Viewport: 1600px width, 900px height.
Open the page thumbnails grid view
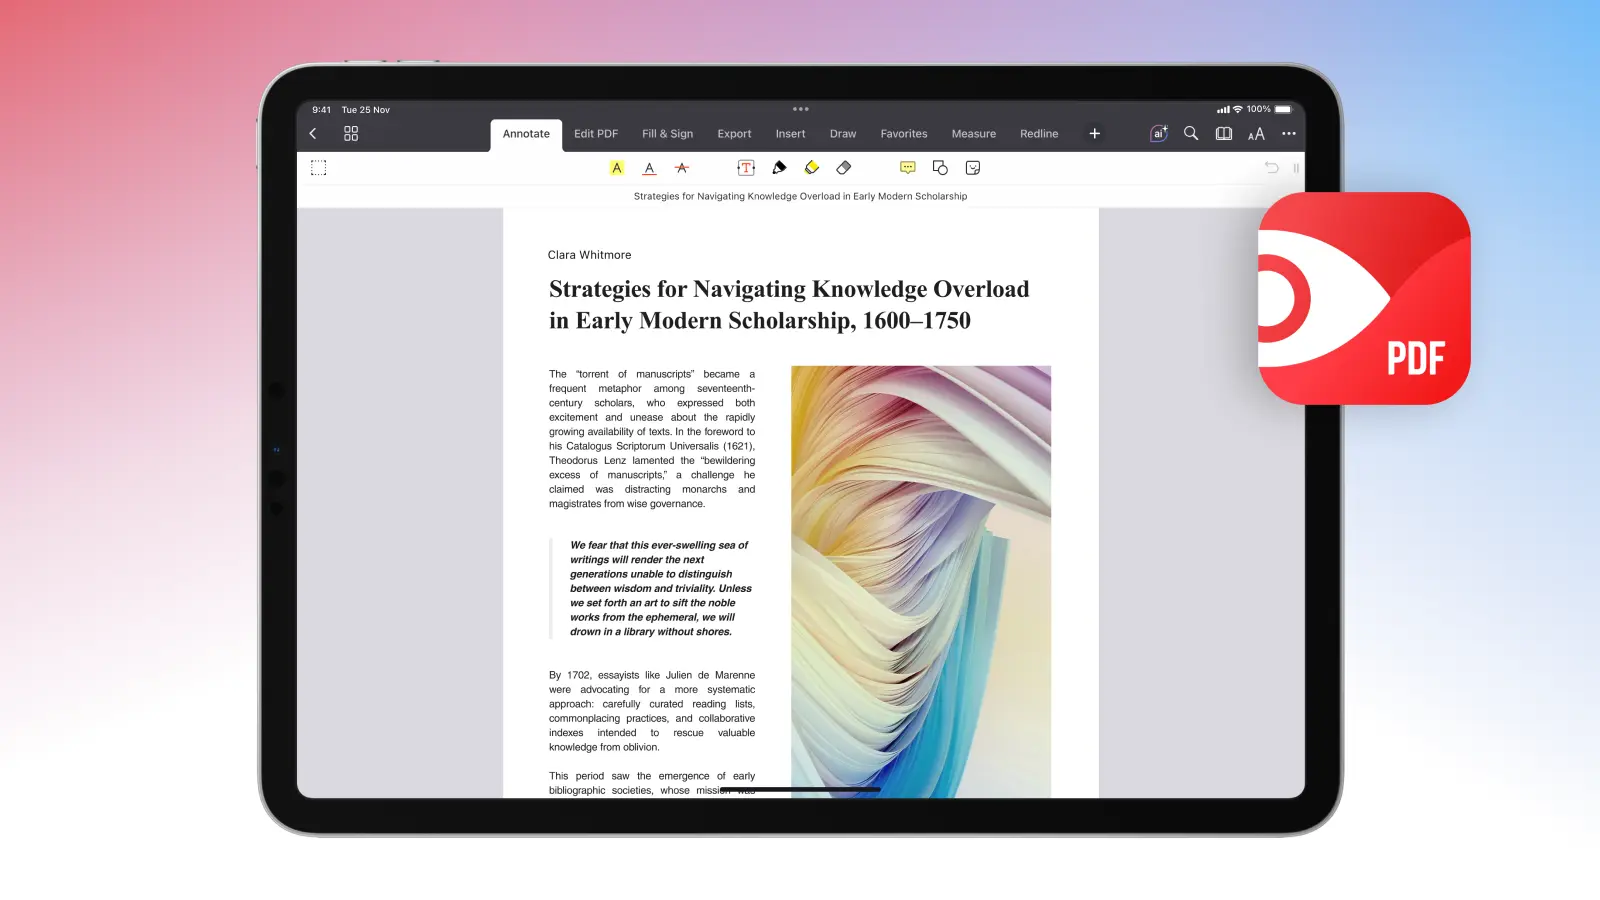click(351, 134)
